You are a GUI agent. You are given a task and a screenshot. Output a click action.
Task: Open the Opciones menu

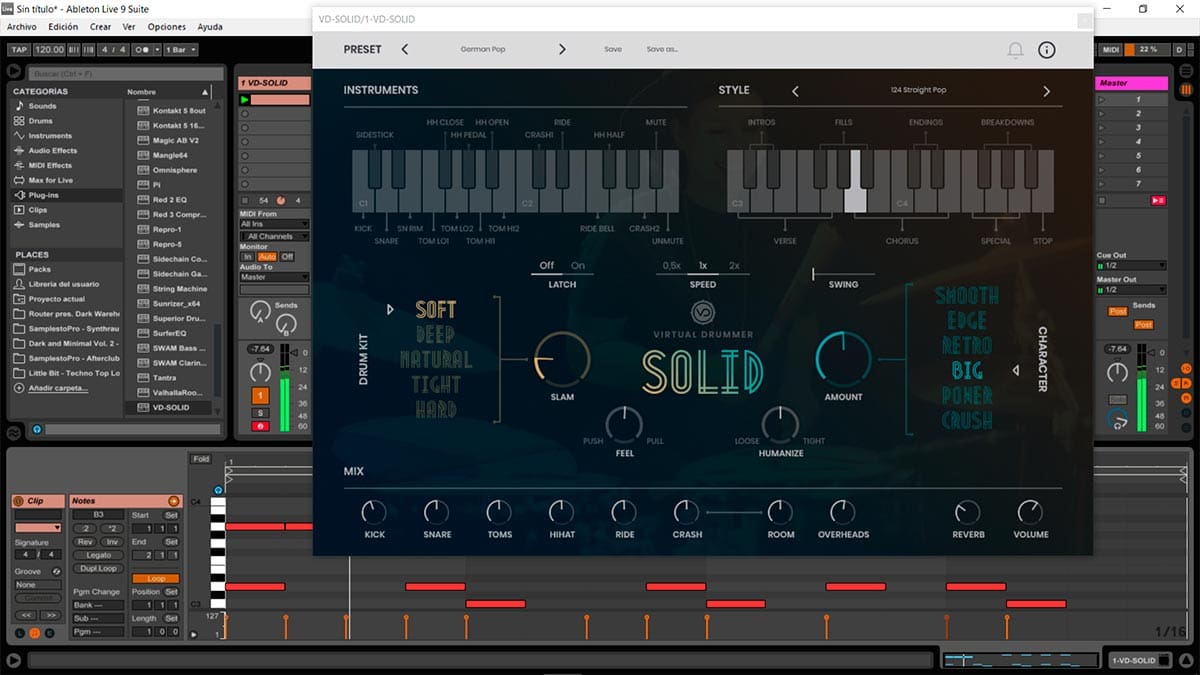[167, 27]
